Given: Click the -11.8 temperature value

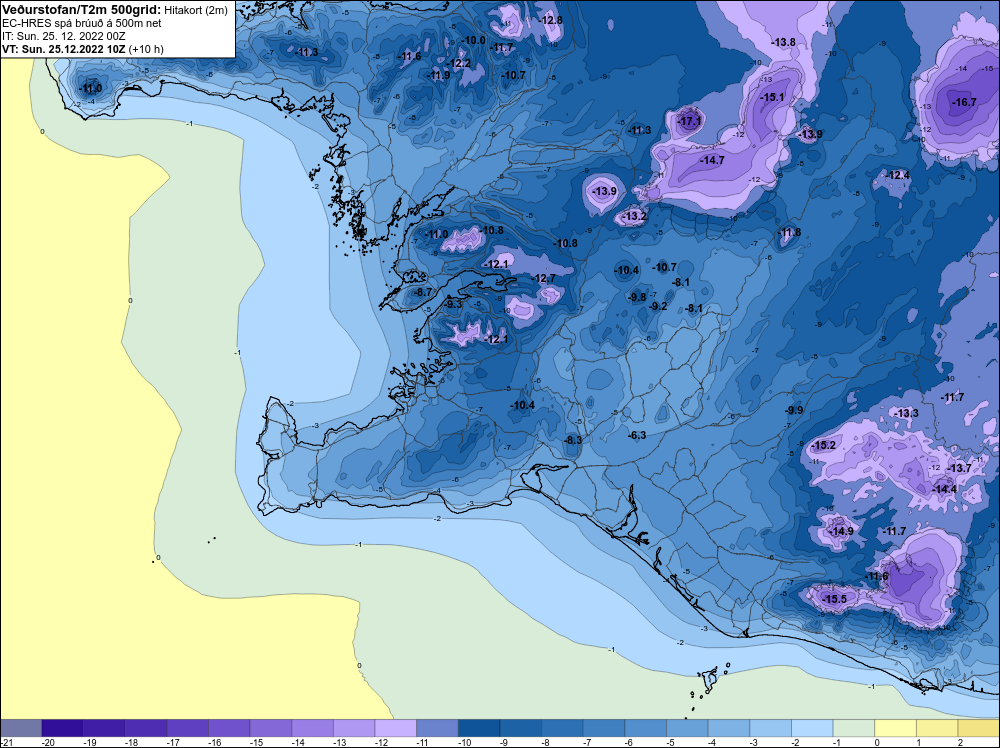Looking at the screenshot, I should coord(790,232).
